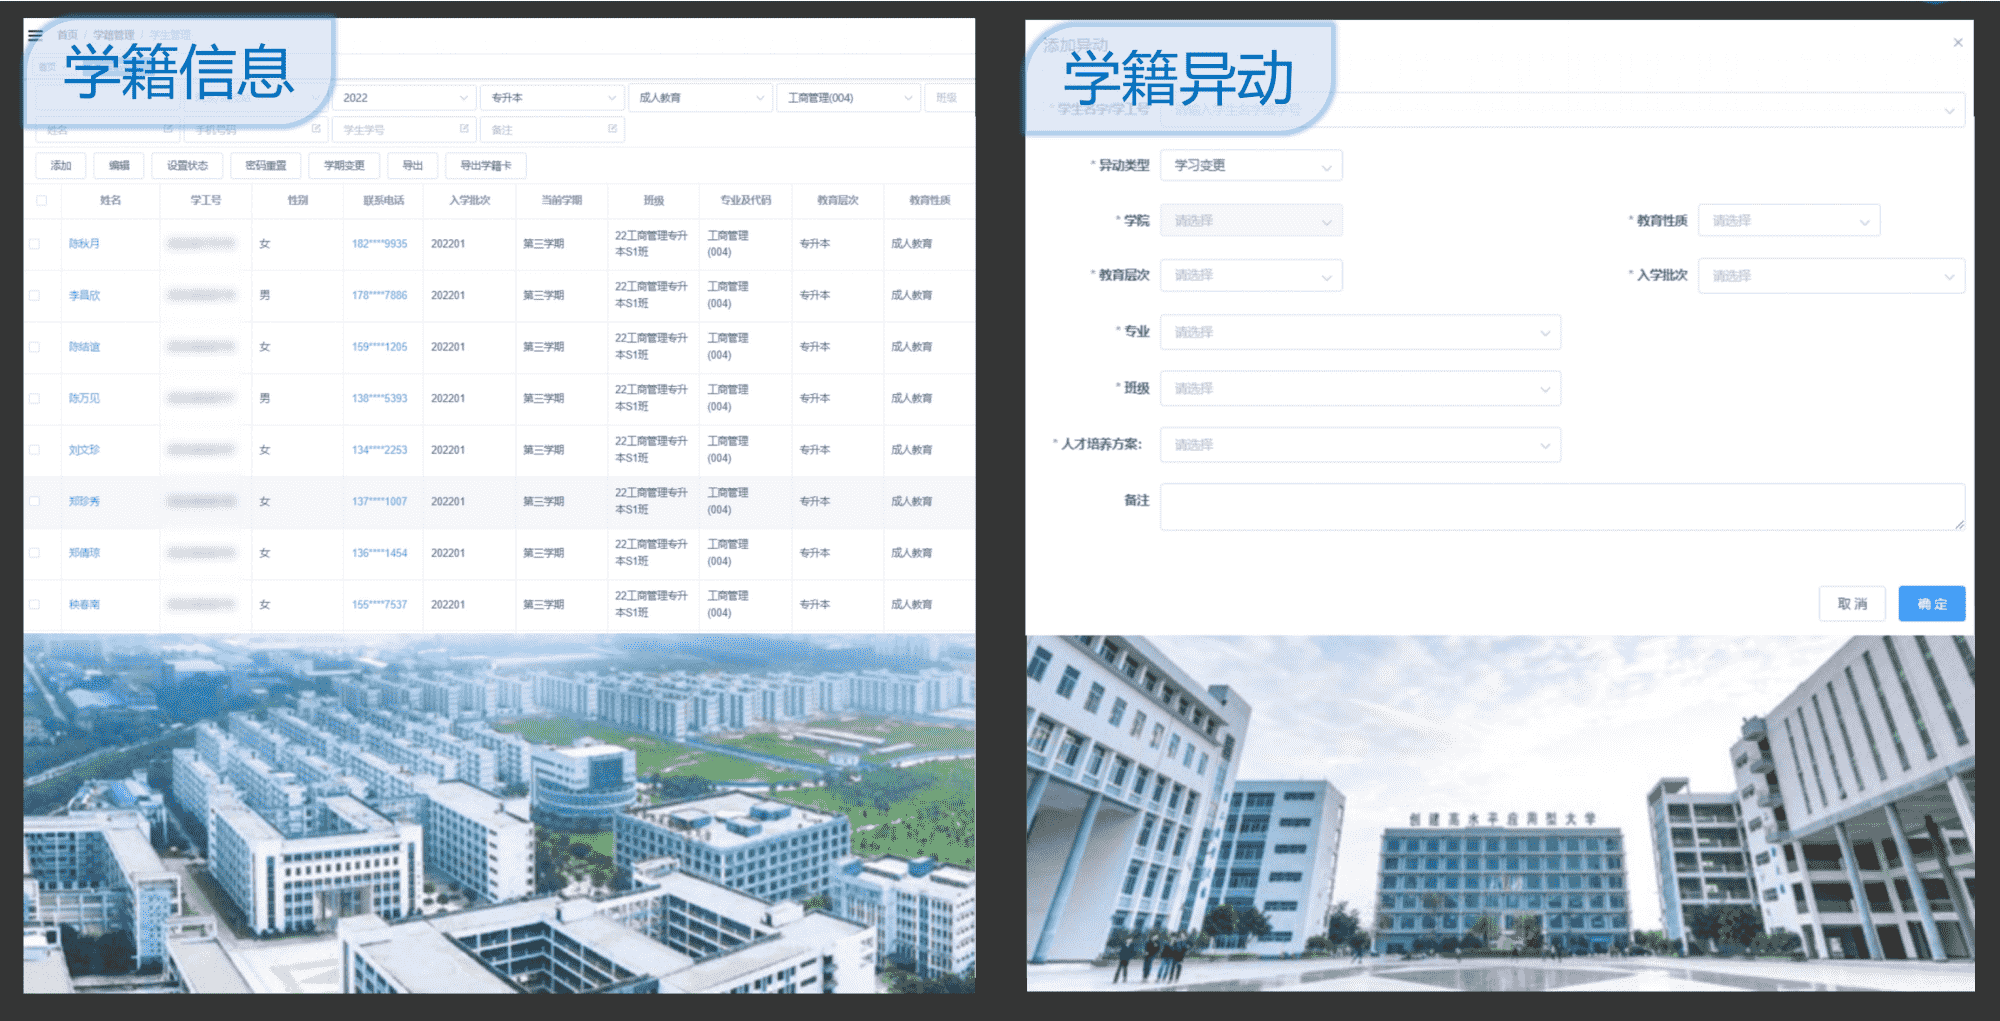2000x1021 pixels.
Task: Click the 添加 button
Action: point(61,166)
